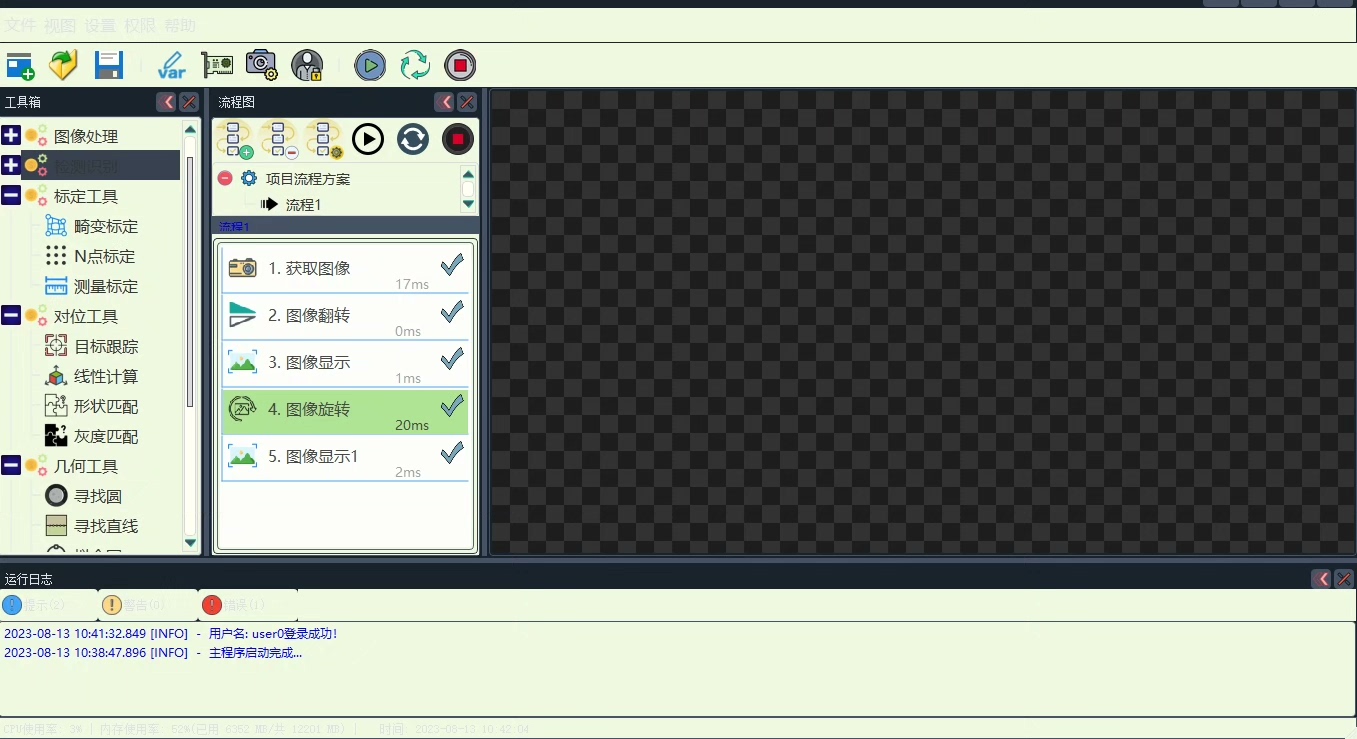Collapse the 运行日志 panel with chevron
This screenshot has width=1357, height=739.
[1322, 579]
